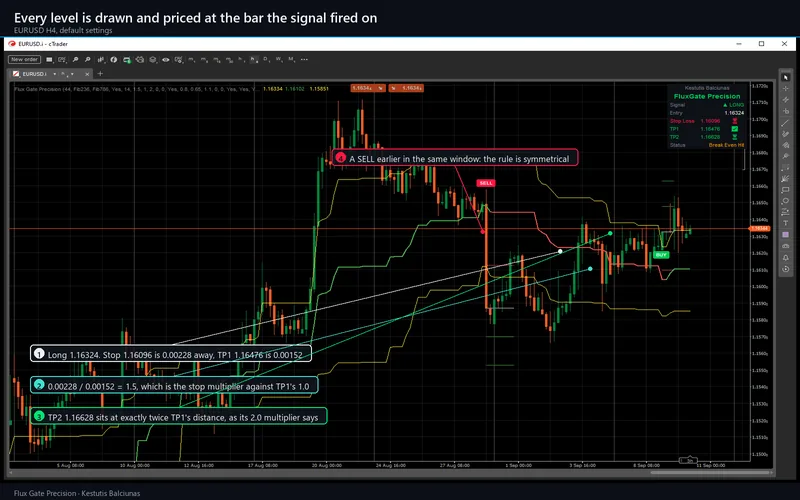Click the green BUY signal marker

661,255
